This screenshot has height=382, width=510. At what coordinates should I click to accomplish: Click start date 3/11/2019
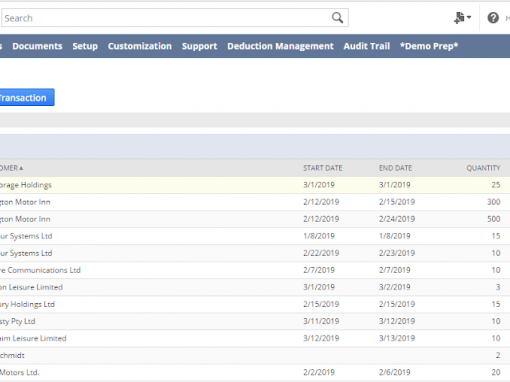(x=321, y=321)
